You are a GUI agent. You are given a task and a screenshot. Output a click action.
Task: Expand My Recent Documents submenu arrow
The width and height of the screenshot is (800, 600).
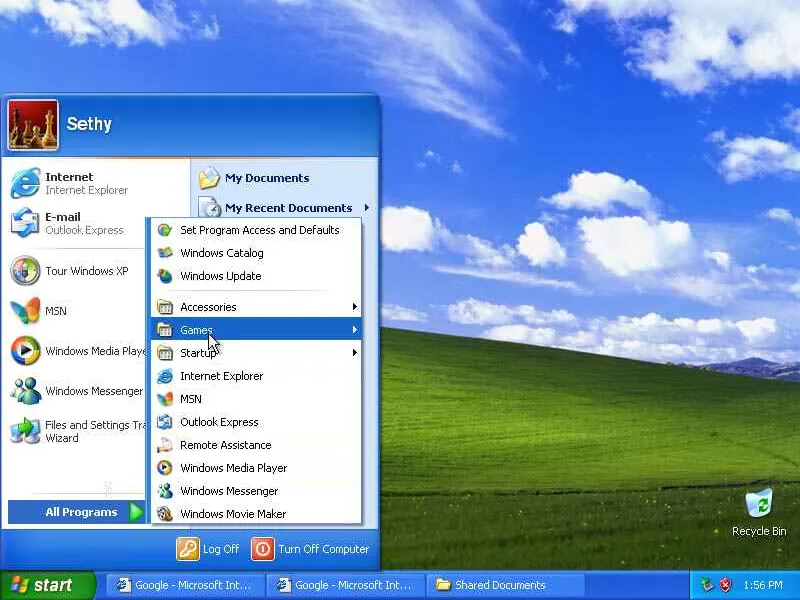[x=367, y=208]
